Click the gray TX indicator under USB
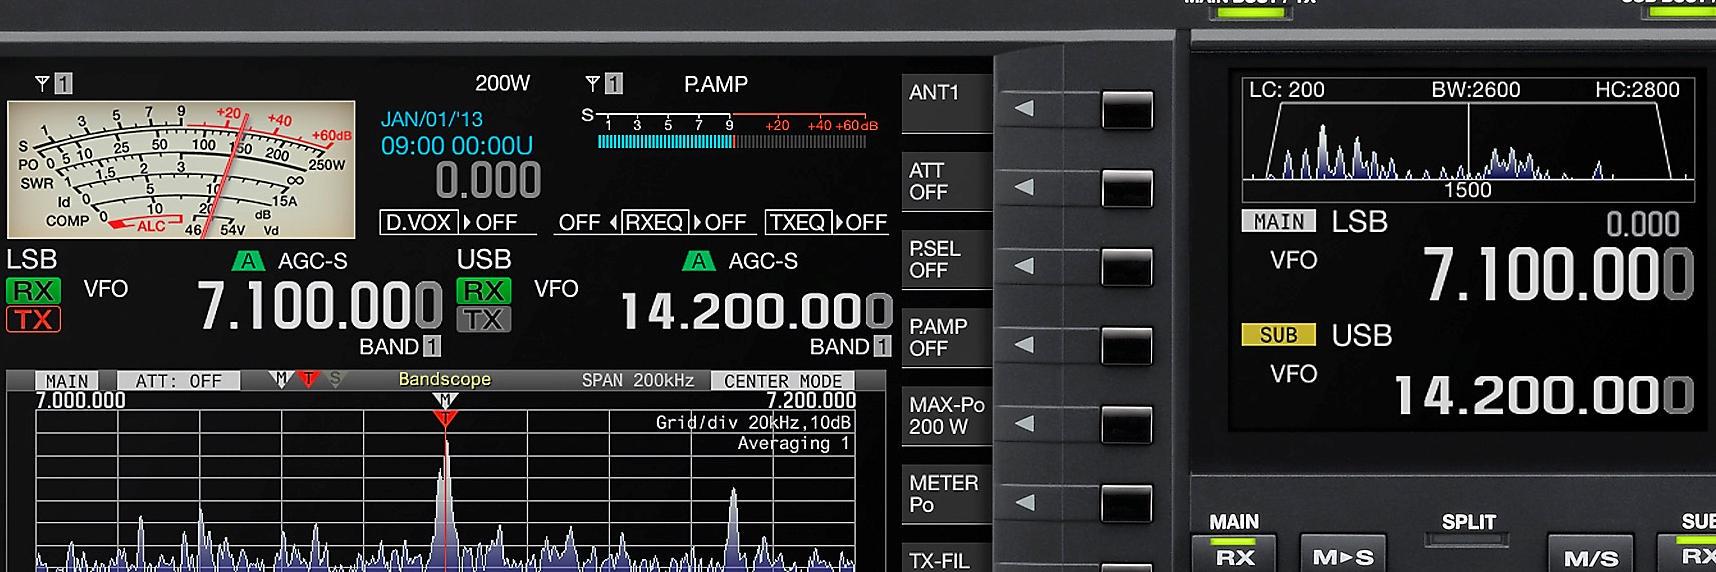The width and height of the screenshot is (1716, 572). (484, 319)
